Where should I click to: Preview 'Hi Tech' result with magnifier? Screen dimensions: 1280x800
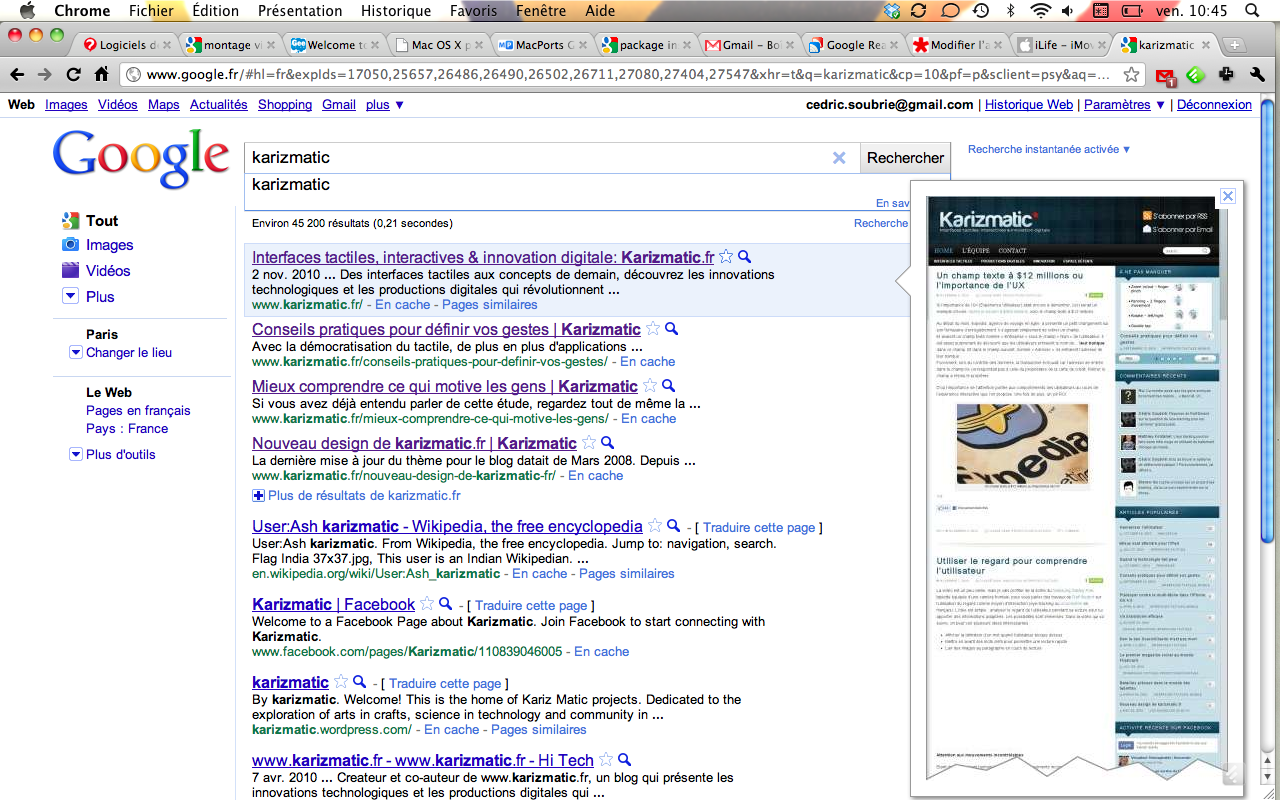tap(625, 760)
